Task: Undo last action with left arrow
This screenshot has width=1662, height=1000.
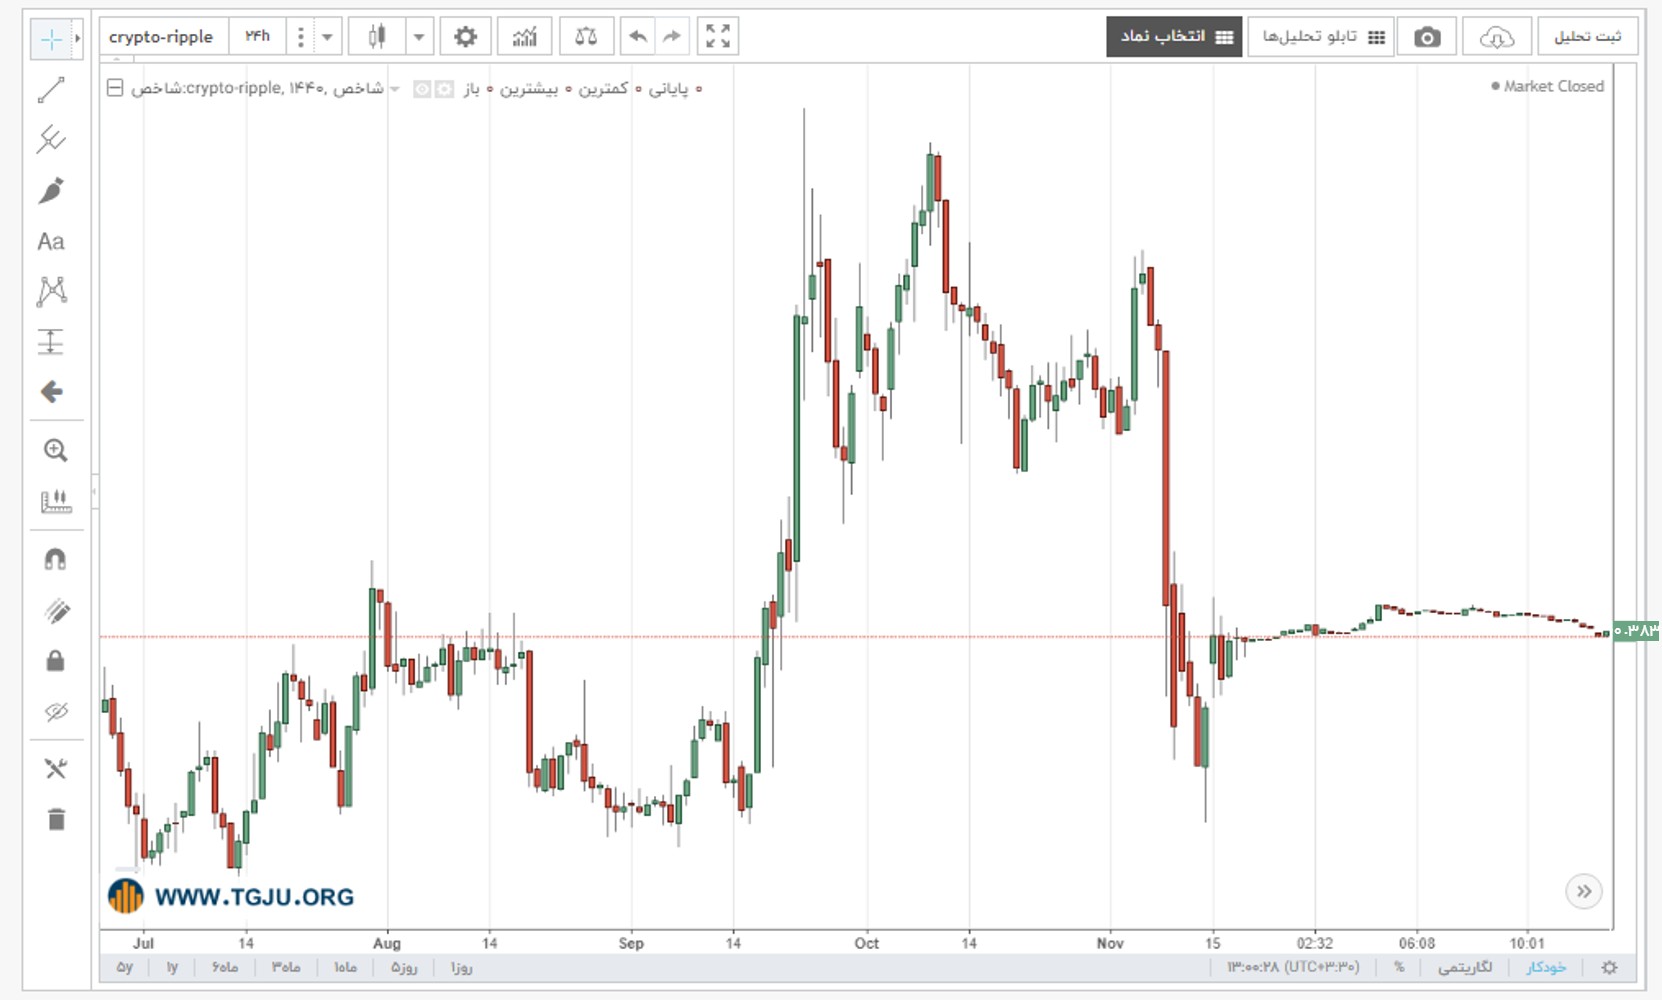Action: (x=637, y=37)
